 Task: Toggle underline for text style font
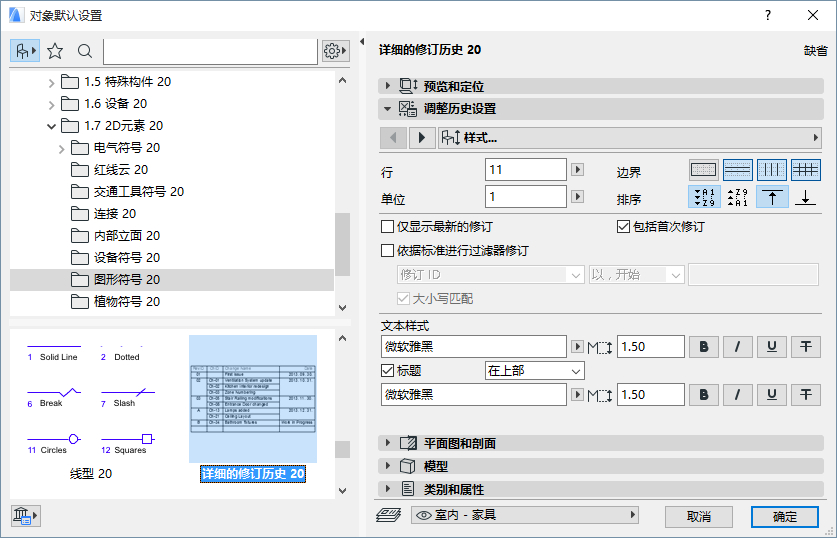(772, 347)
